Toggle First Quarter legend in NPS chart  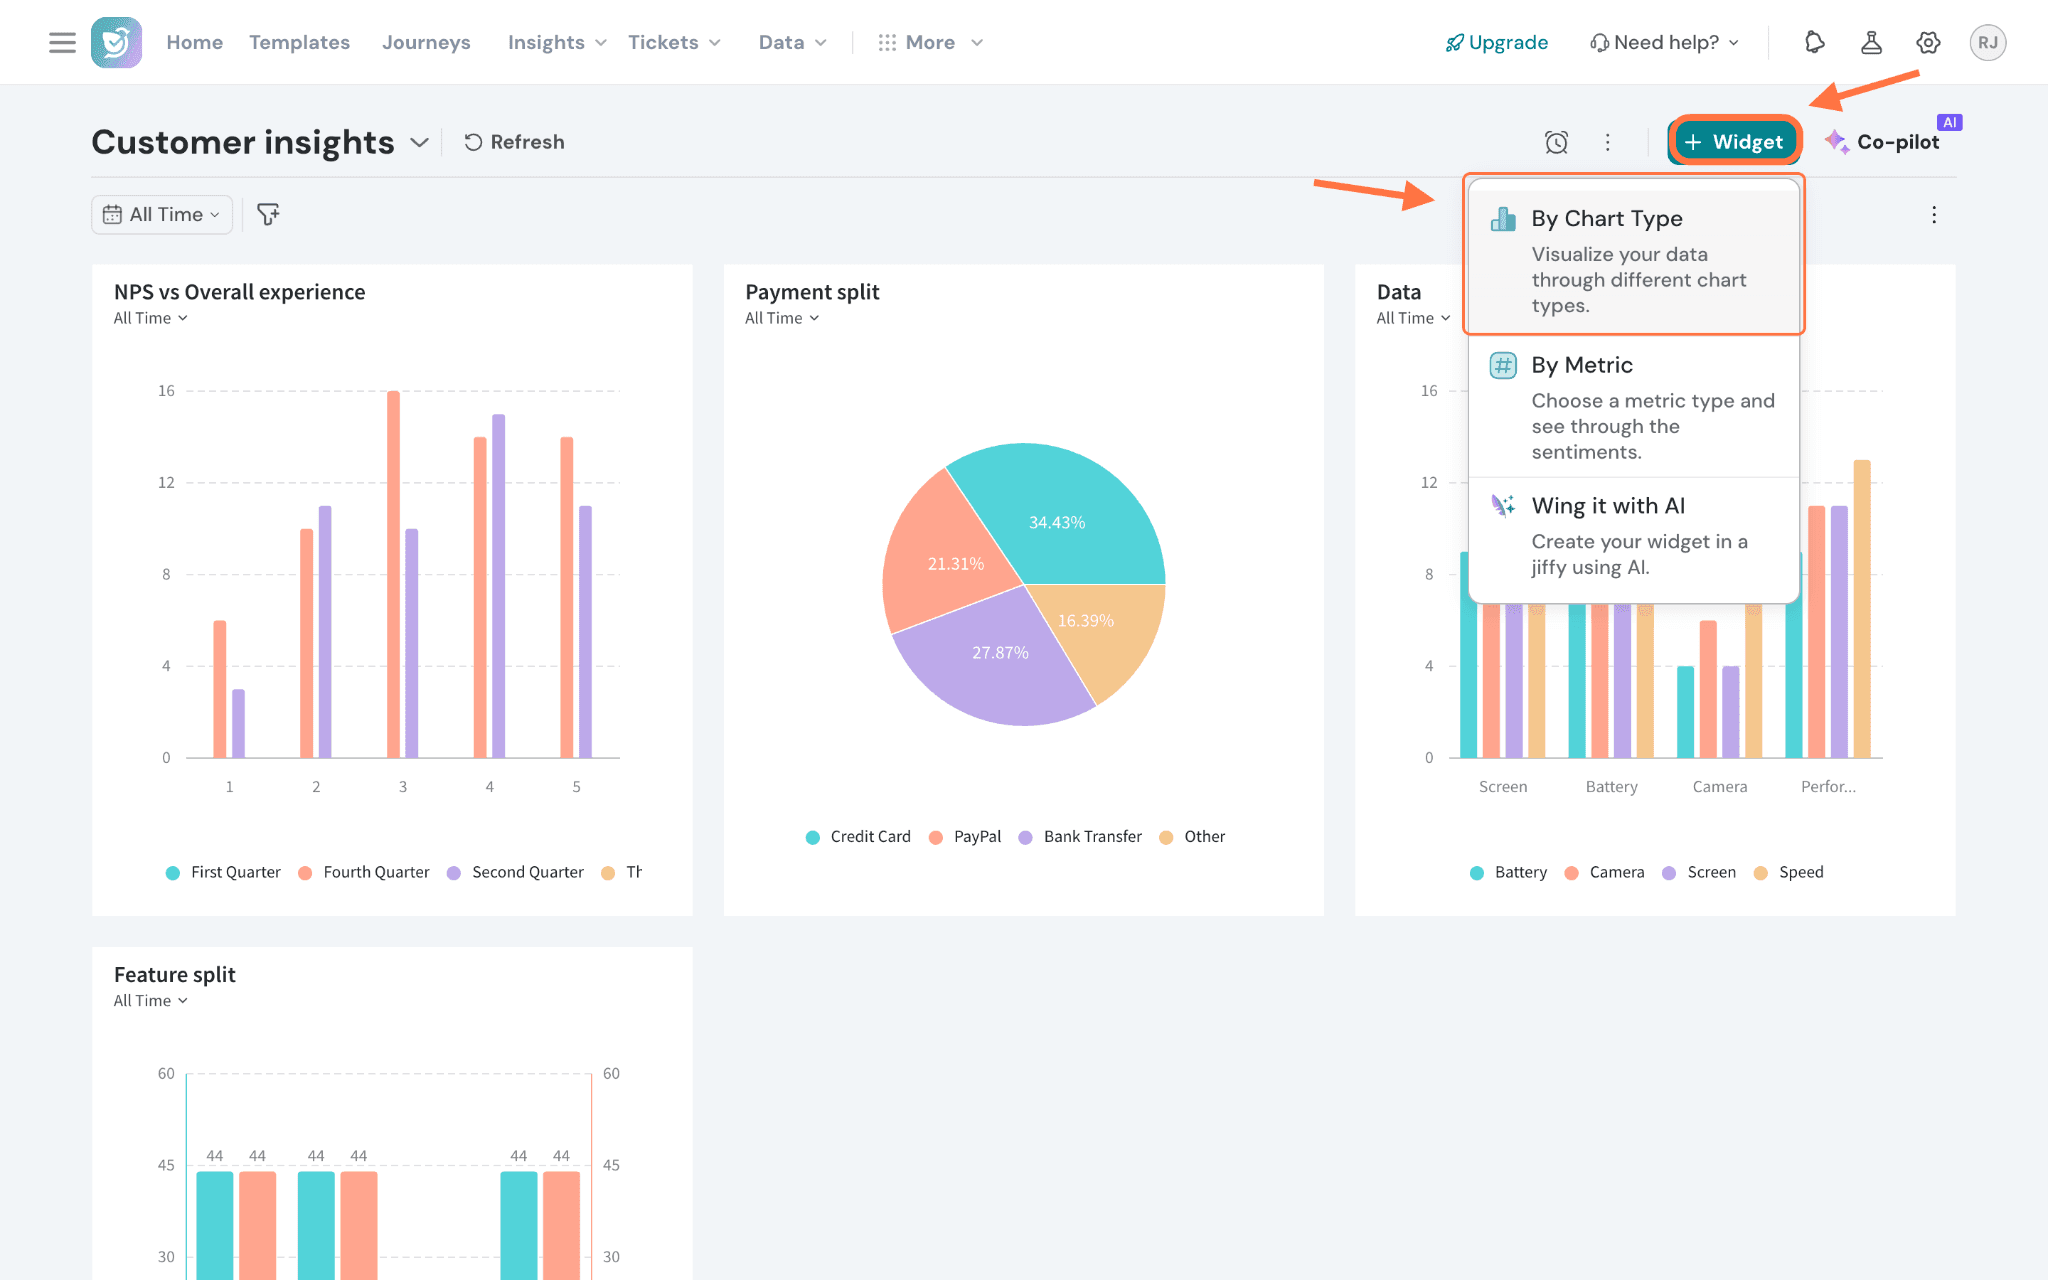223,872
